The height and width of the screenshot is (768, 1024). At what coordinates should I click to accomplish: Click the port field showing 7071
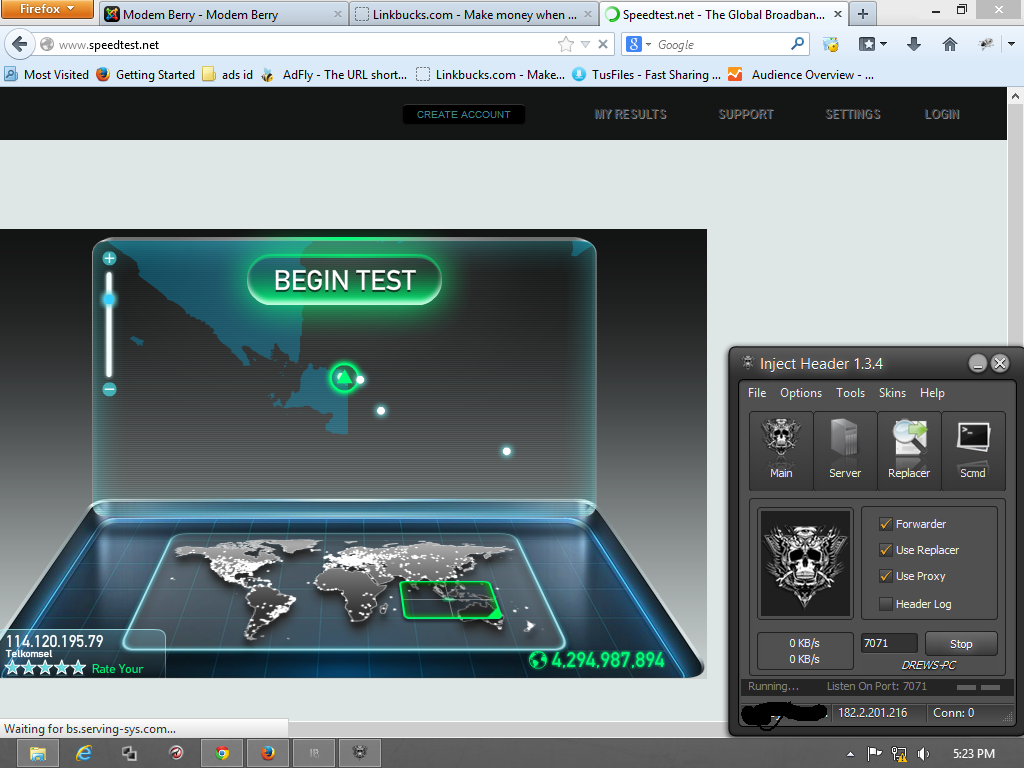pyautogui.click(x=889, y=643)
